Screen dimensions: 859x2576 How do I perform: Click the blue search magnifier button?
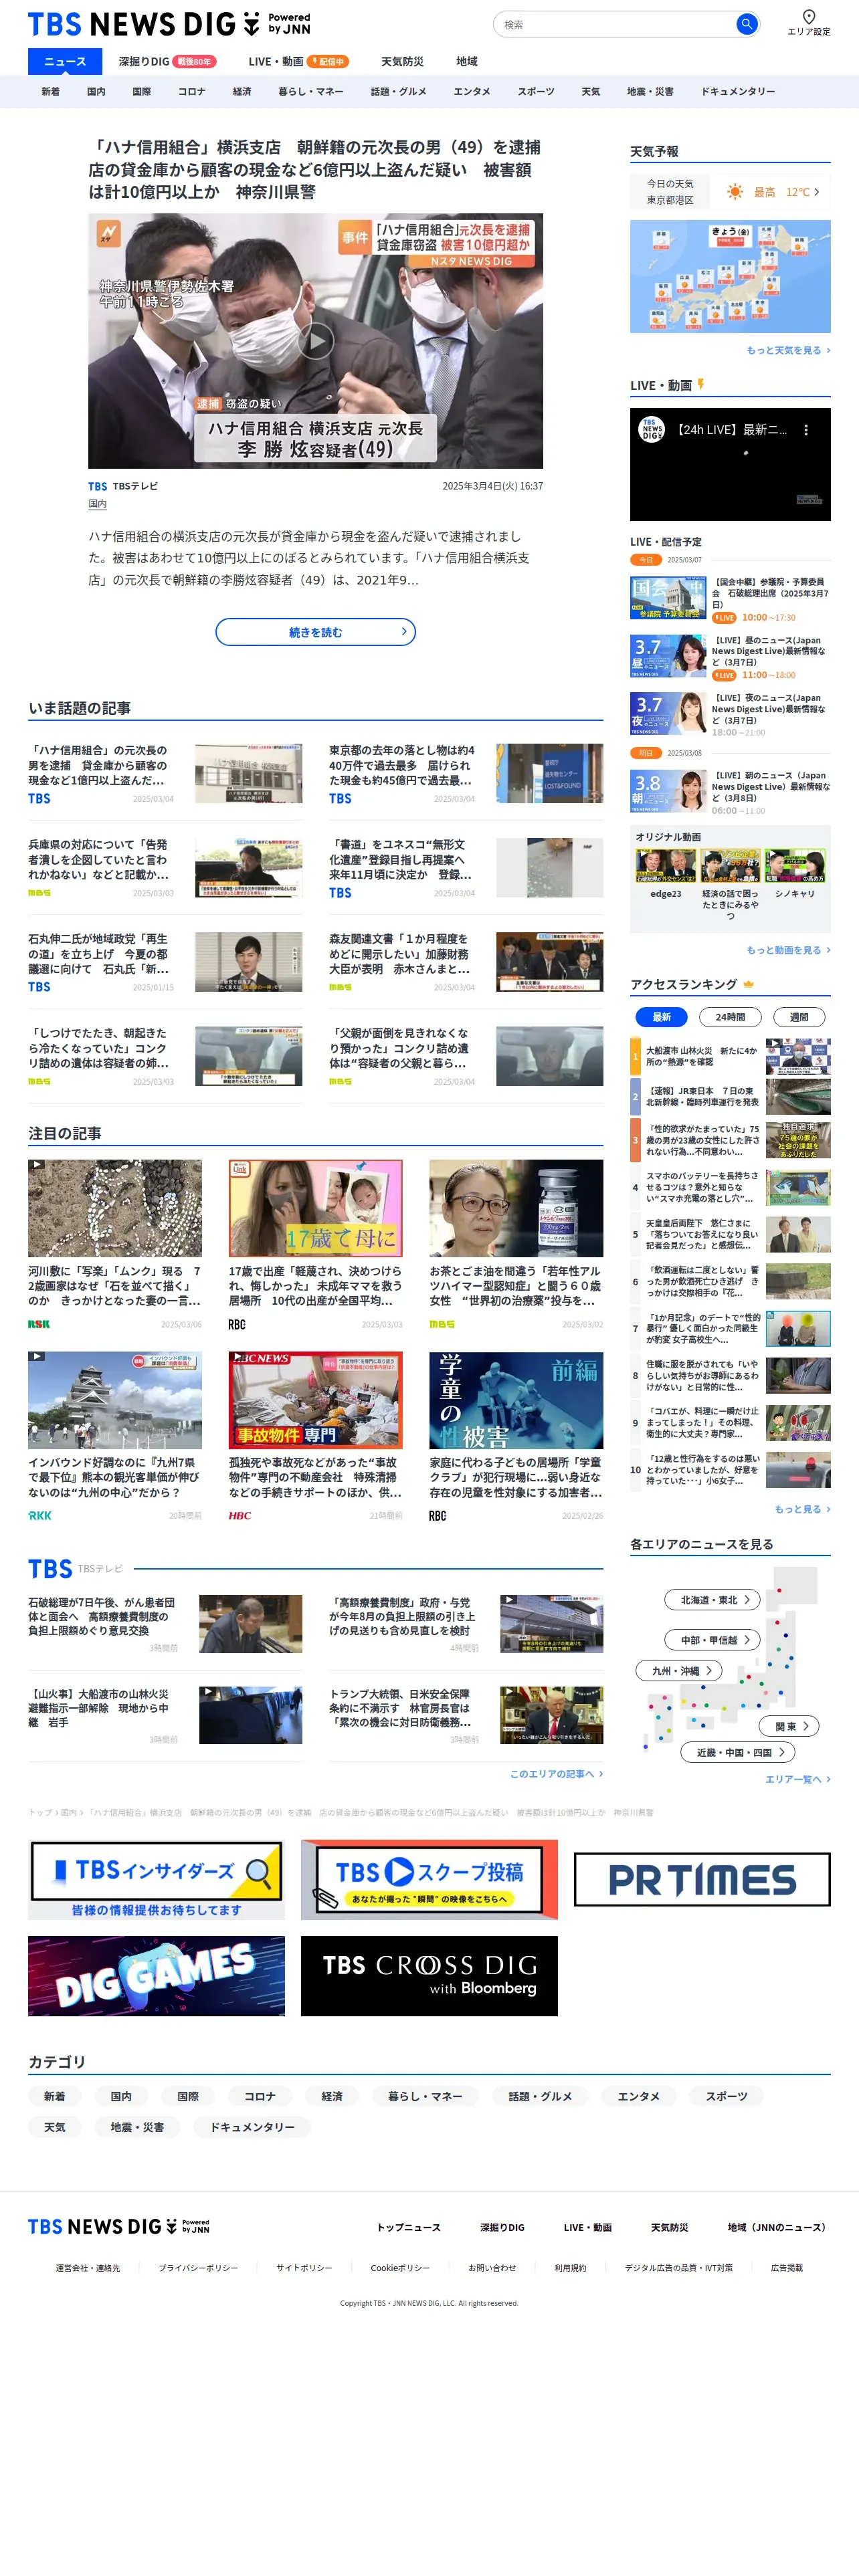(746, 24)
